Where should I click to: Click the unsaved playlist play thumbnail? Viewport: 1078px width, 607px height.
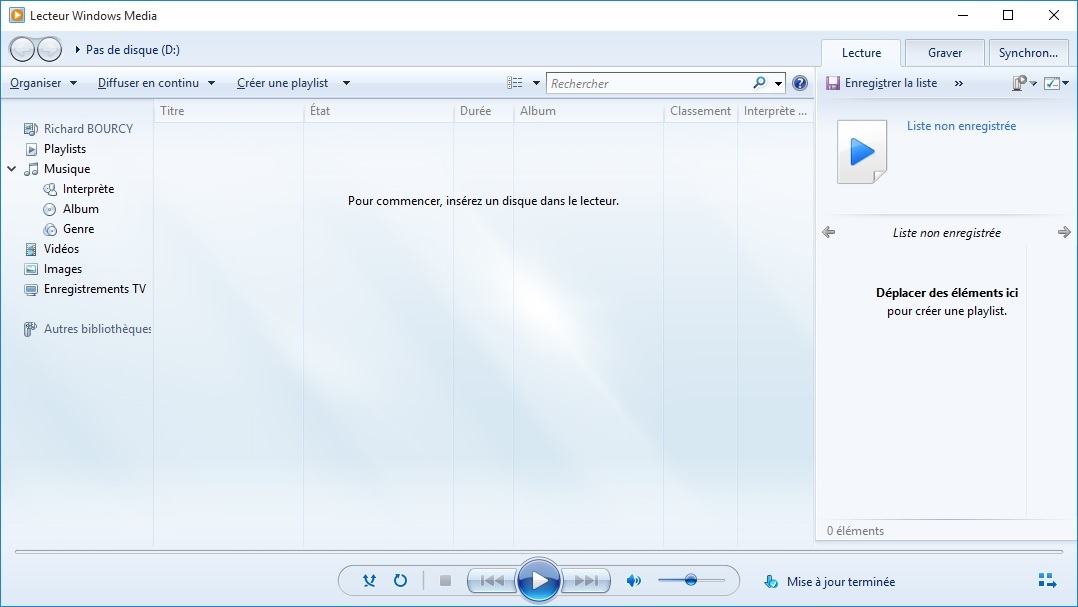pos(862,152)
